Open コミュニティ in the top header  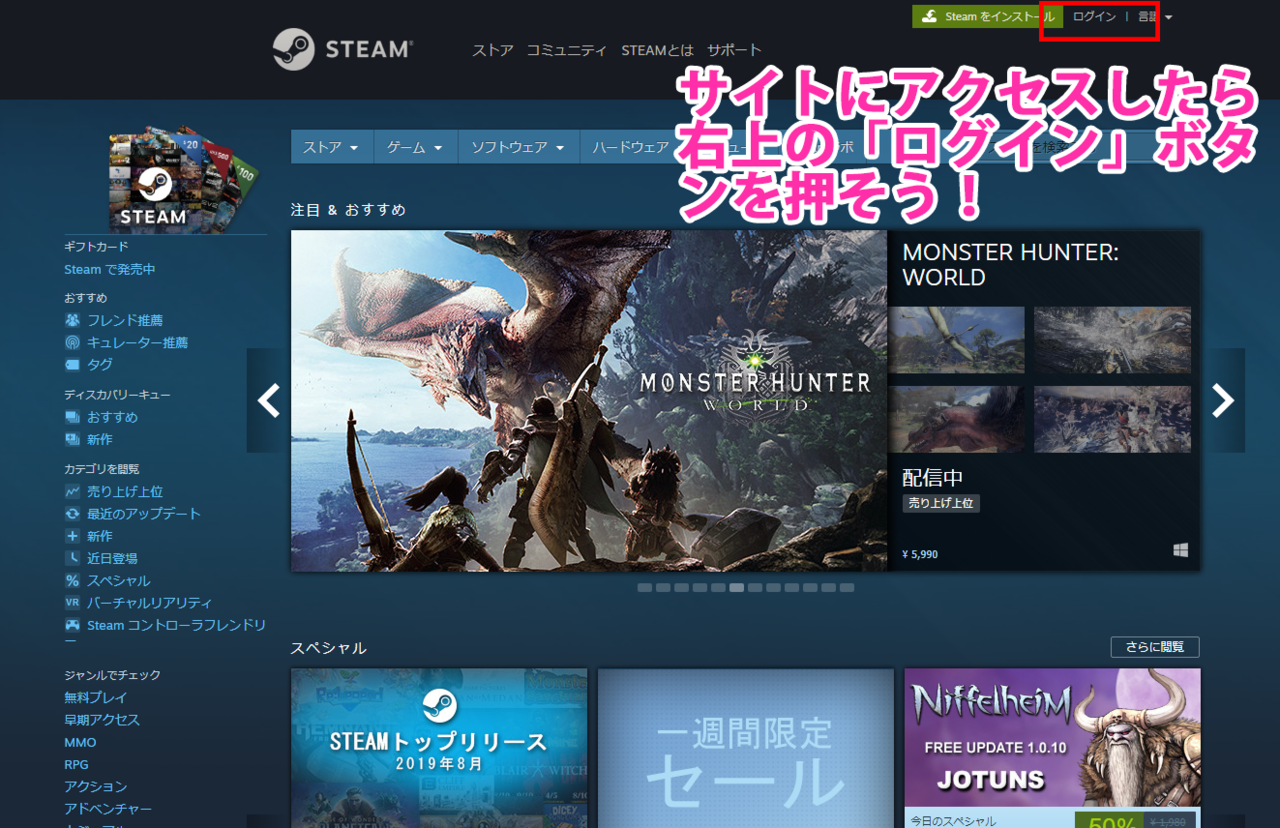567,50
